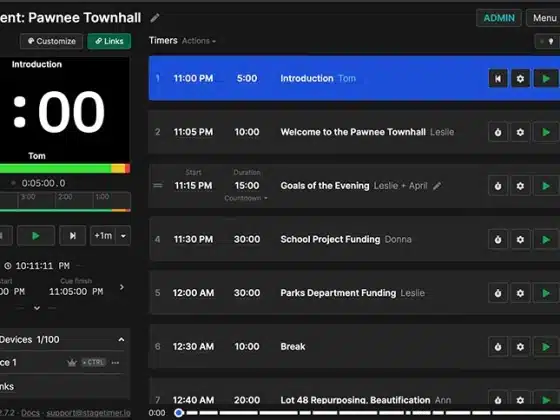Click the 30:00 duration for School Project Funding

coord(247,239)
